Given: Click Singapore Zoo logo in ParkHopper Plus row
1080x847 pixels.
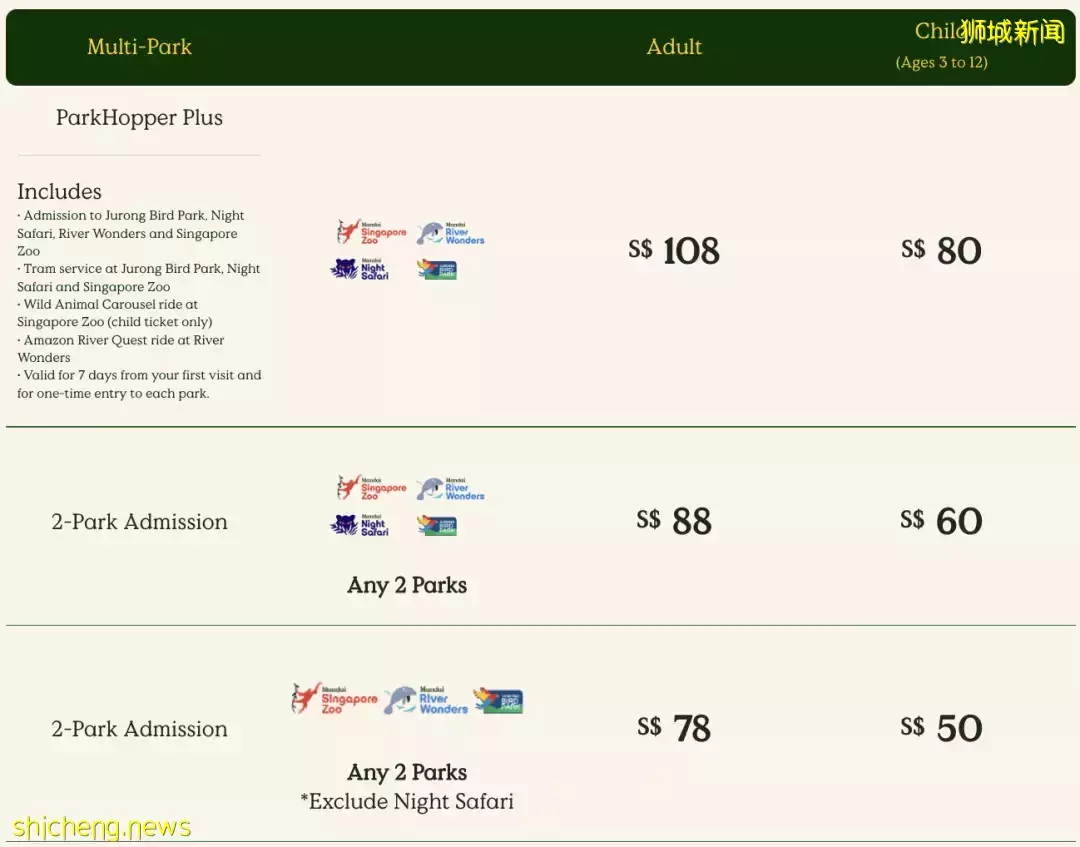Looking at the screenshot, I should 372,232.
